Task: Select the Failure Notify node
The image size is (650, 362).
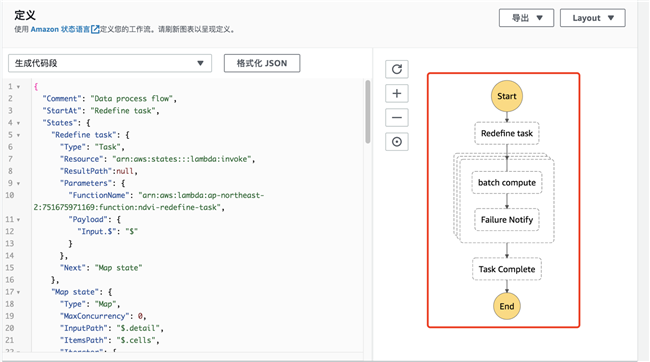Action: (x=507, y=220)
